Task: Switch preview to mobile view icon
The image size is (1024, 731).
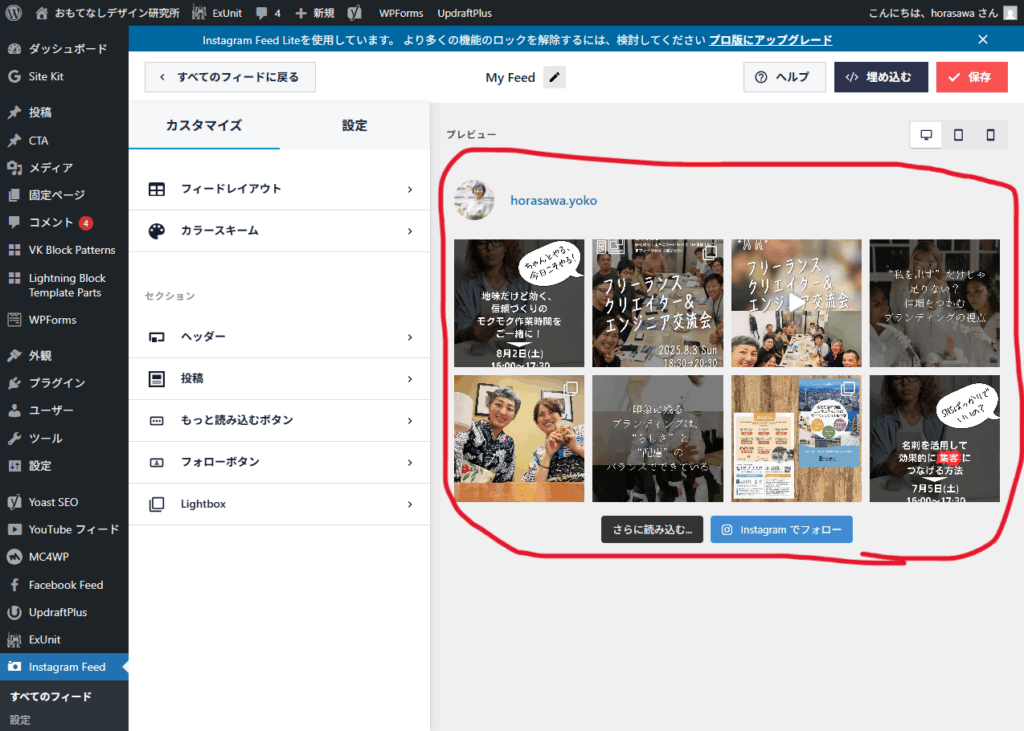Action: point(990,135)
